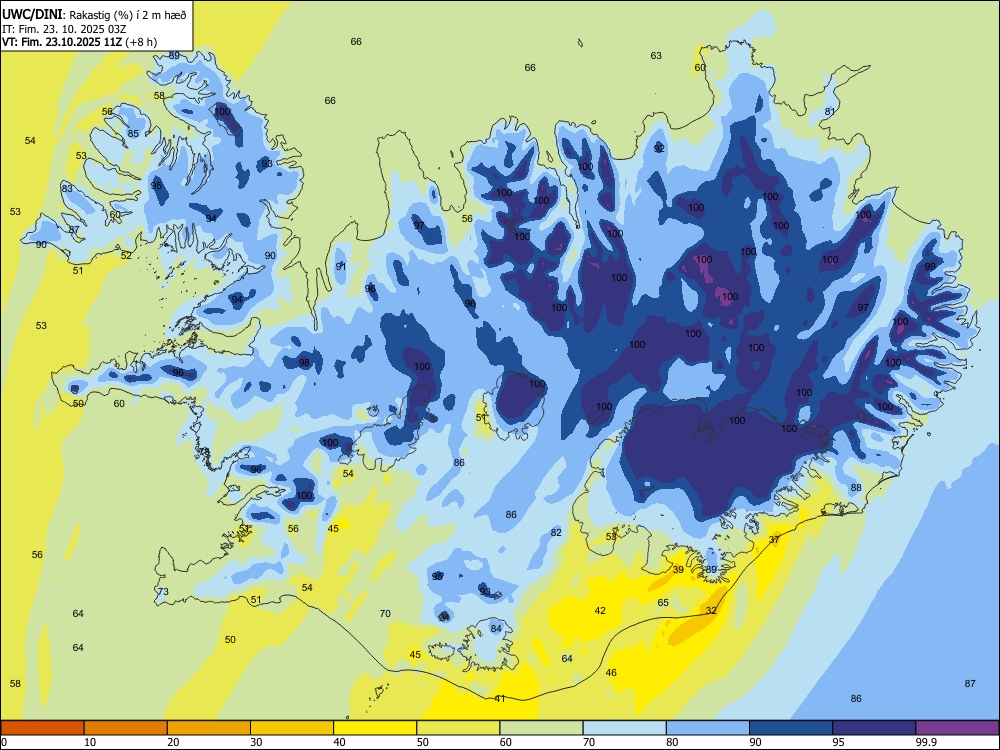Click the humidity value '82' on the map
The width and height of the screenshot is (1000, 750).
(556, 533)
